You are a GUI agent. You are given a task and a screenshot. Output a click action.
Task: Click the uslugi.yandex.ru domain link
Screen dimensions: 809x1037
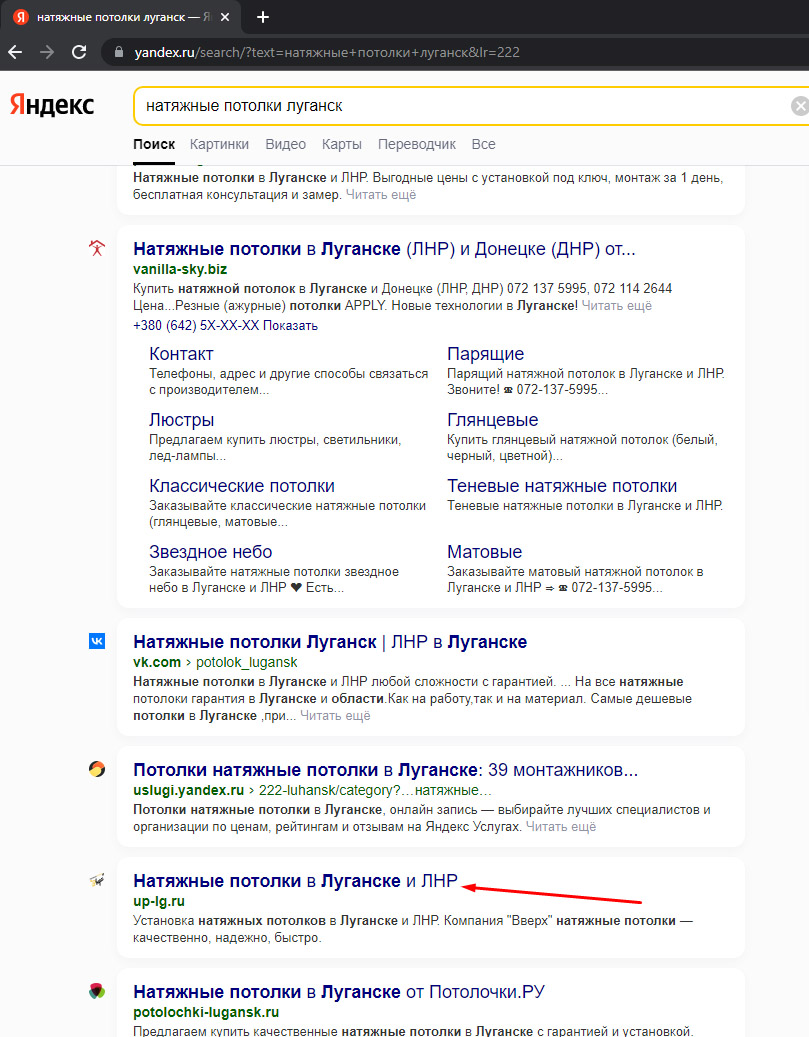coord(189,790)
